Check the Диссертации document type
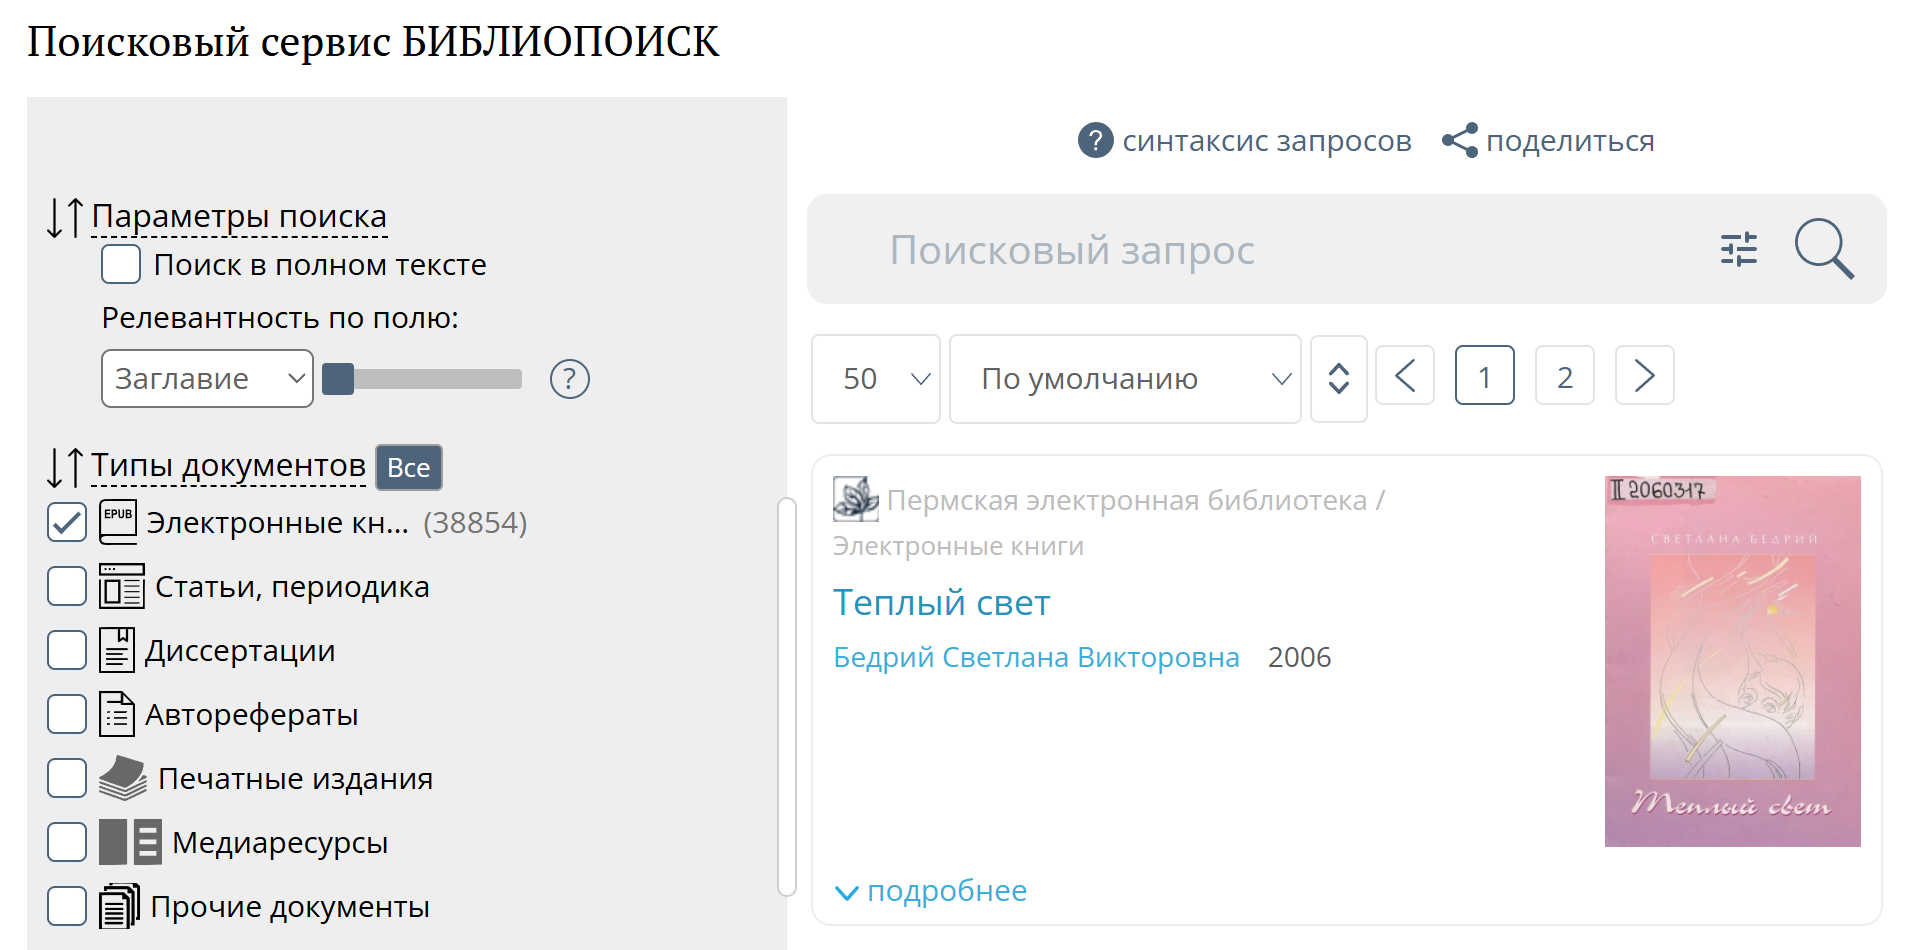This screenshot has height=950, width=1930. tap(67, 651)
